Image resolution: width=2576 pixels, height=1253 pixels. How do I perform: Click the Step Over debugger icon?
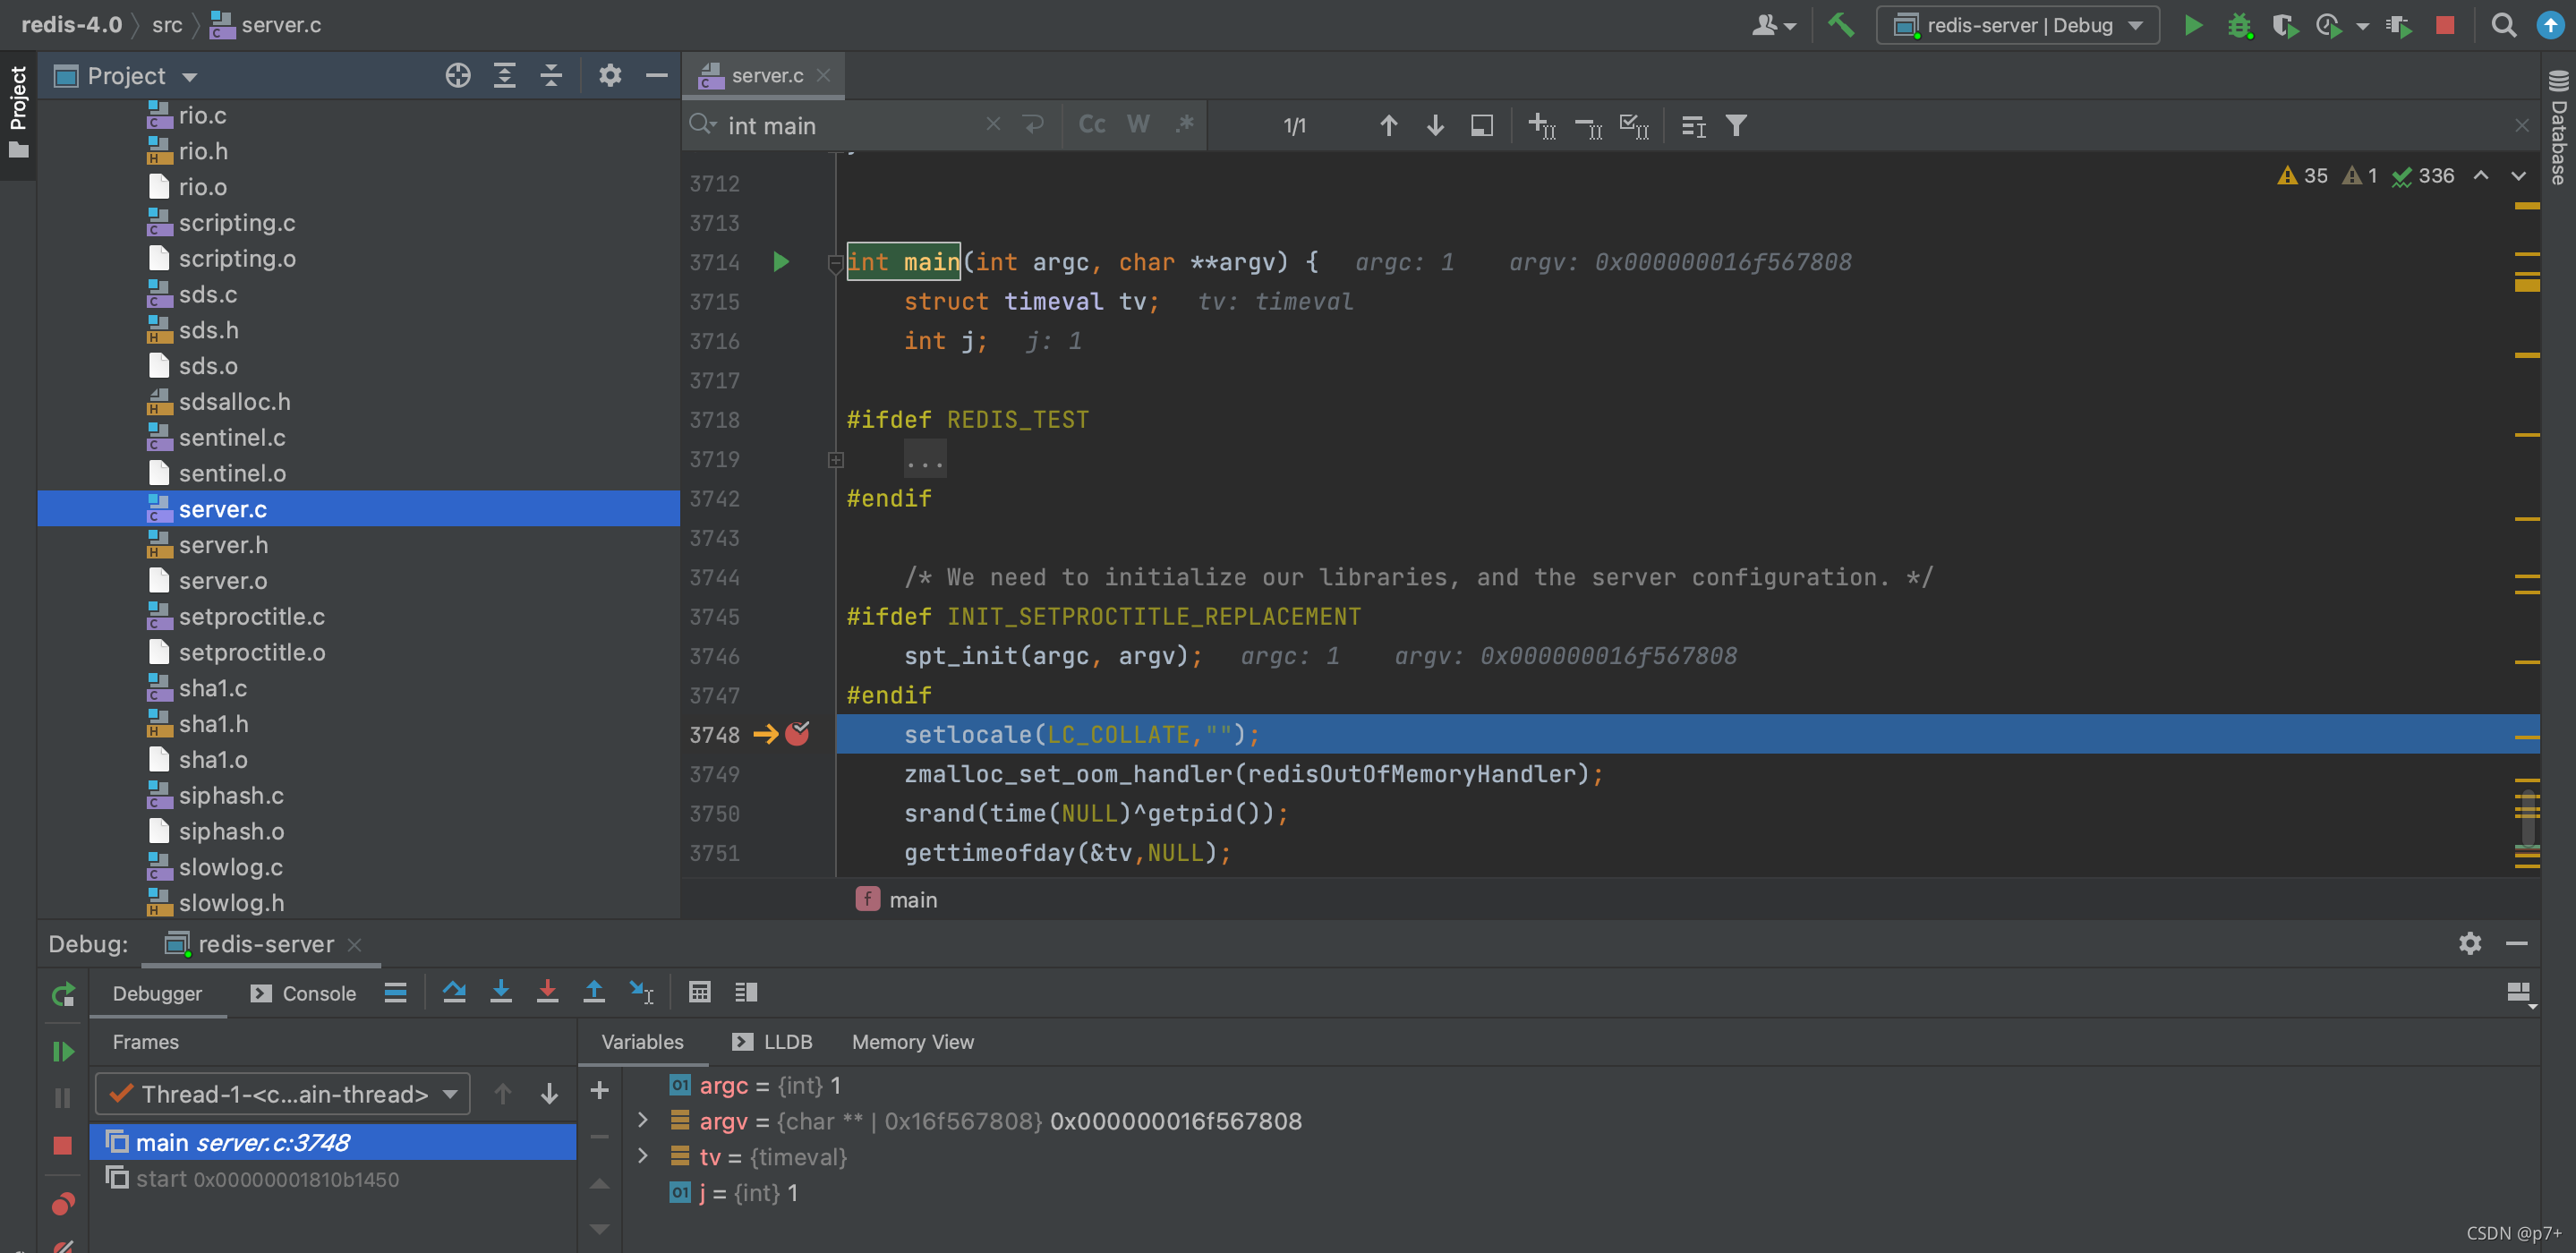454,992
